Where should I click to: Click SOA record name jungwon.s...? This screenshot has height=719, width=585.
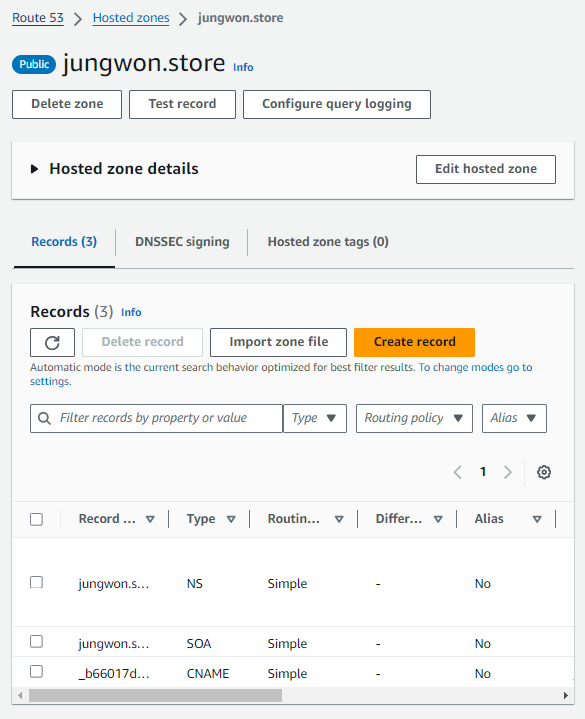click(114, 644)
